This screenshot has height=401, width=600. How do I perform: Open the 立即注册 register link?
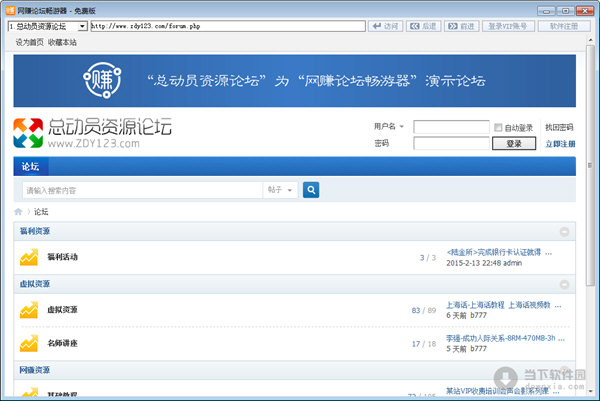pyautogui.click(x=560, y=144)
